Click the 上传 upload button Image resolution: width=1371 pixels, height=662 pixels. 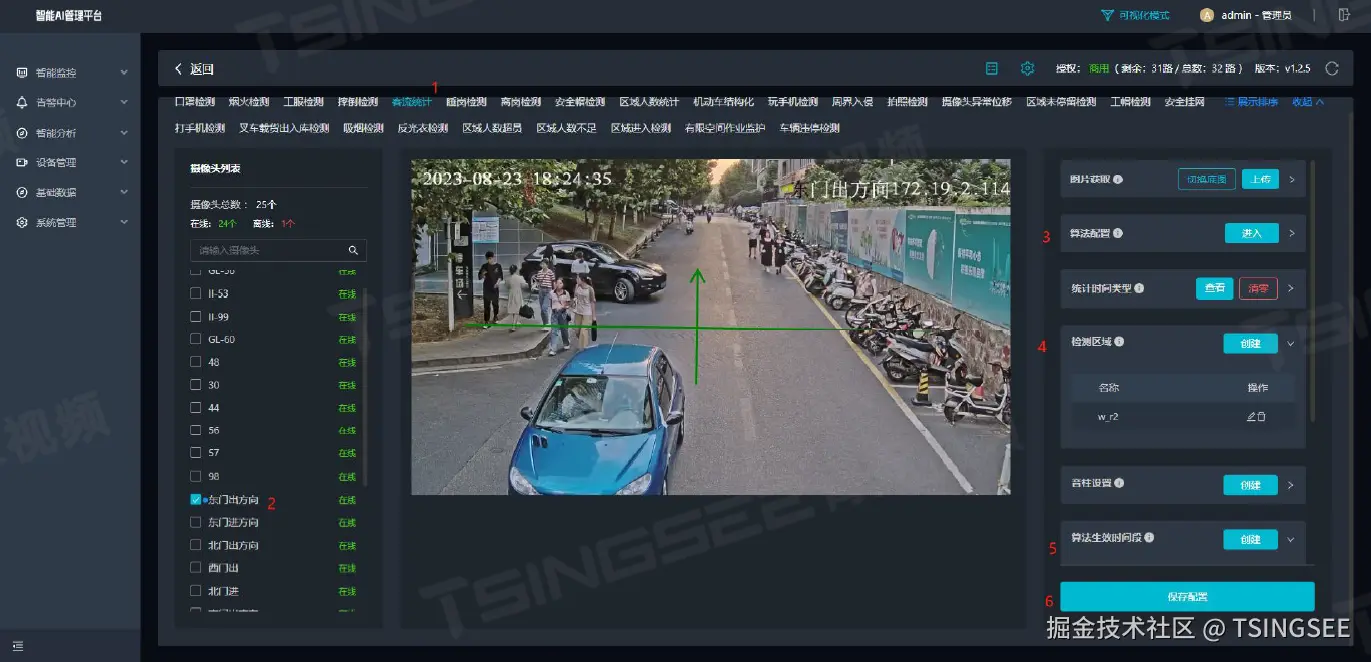[1260, 180]
